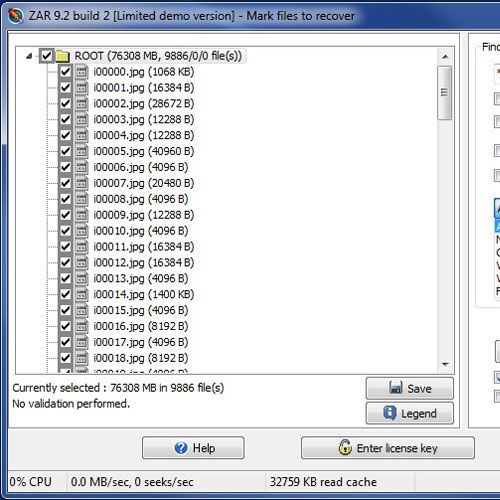Click the file icon of i00002.jpg
This screenshot has width=500, height=500.
[x=81, y=104]
